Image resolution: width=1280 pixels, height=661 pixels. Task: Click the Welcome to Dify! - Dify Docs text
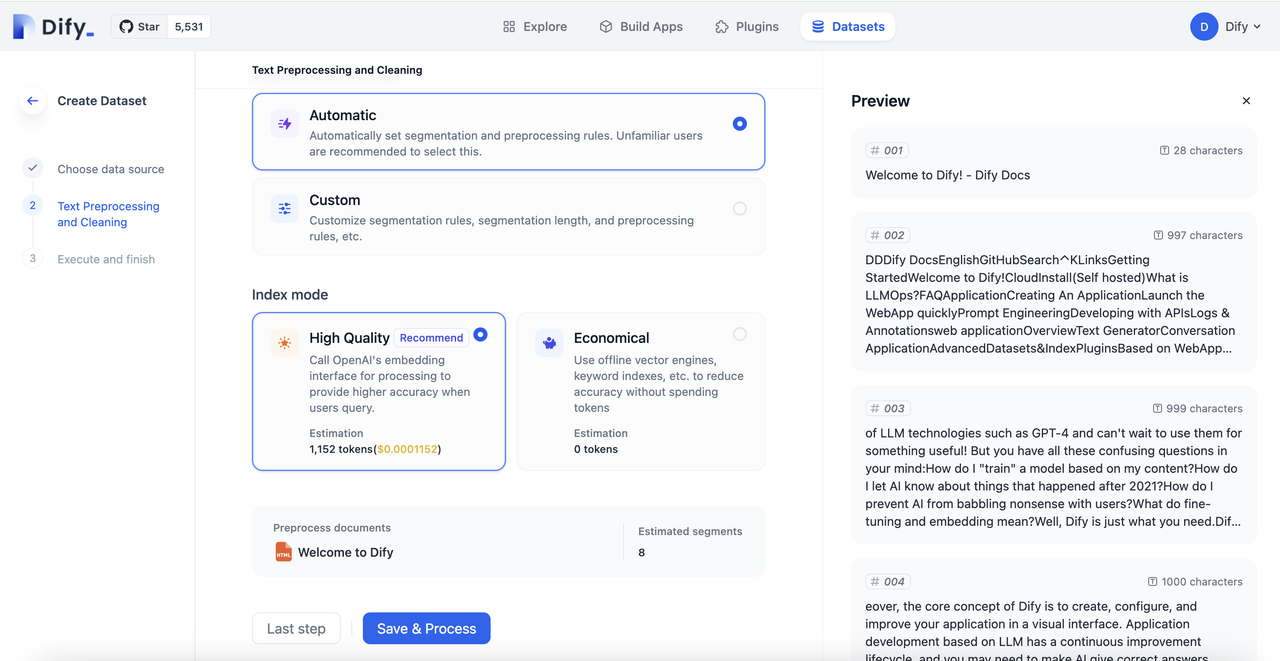click(947, 175)
